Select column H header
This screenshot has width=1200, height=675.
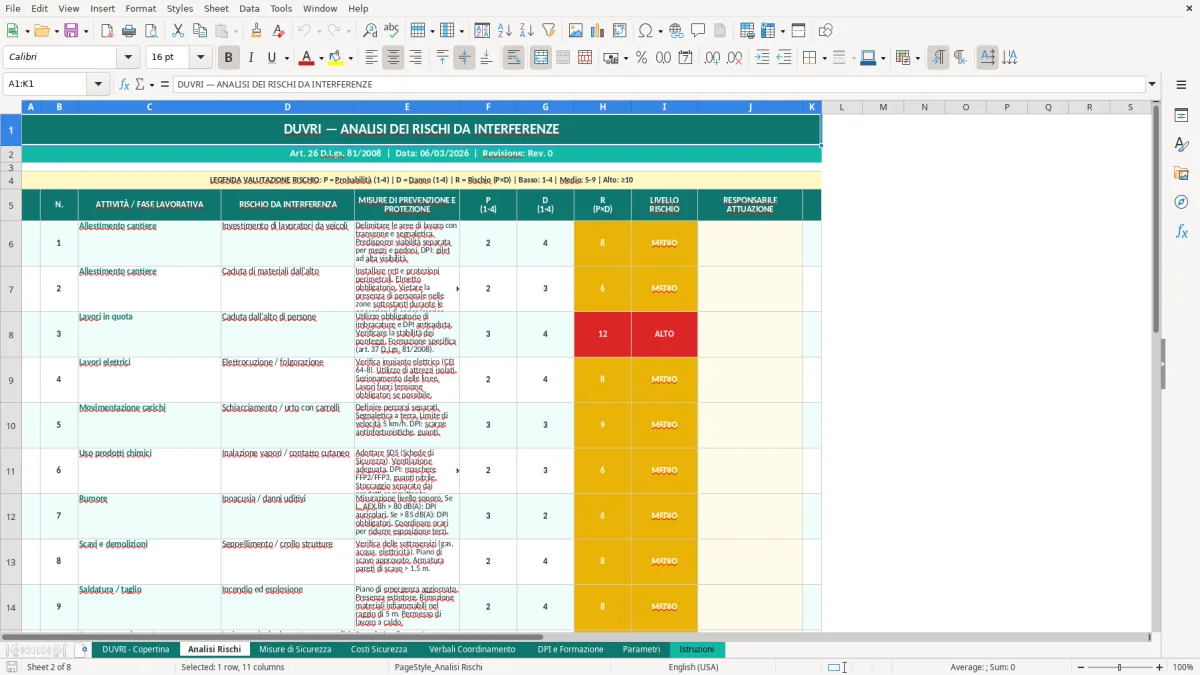click(603, 107)
